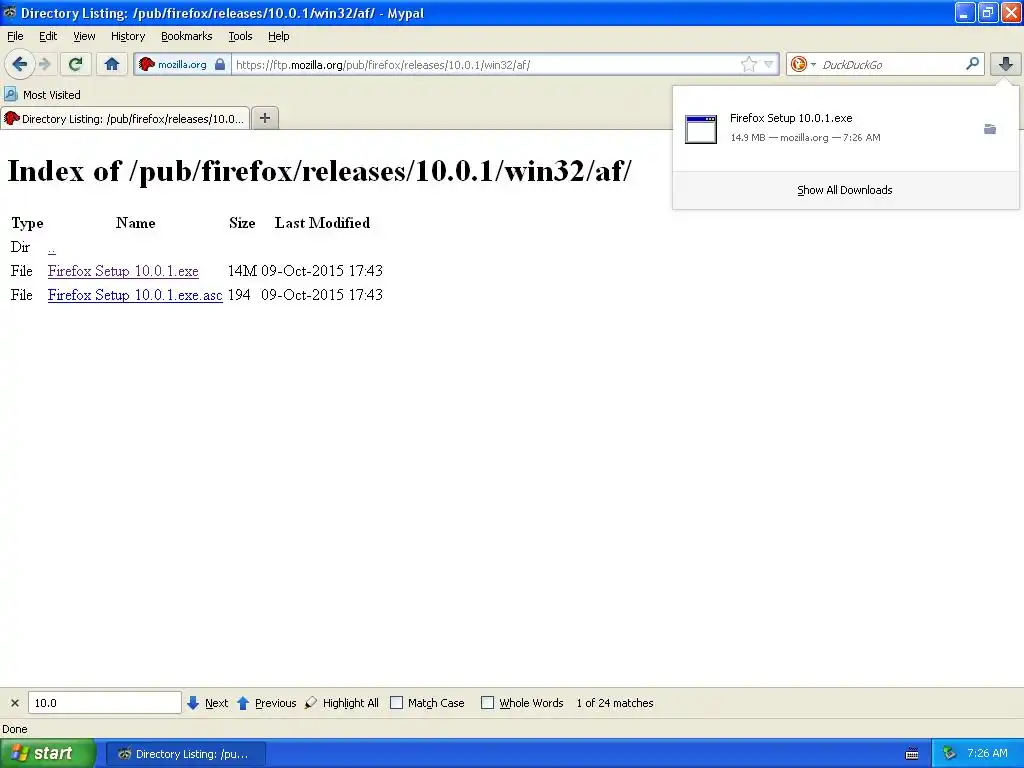1024x768 pixels.
Task: Open containing folder for Firefox Setup download
Action: [990, 129]
